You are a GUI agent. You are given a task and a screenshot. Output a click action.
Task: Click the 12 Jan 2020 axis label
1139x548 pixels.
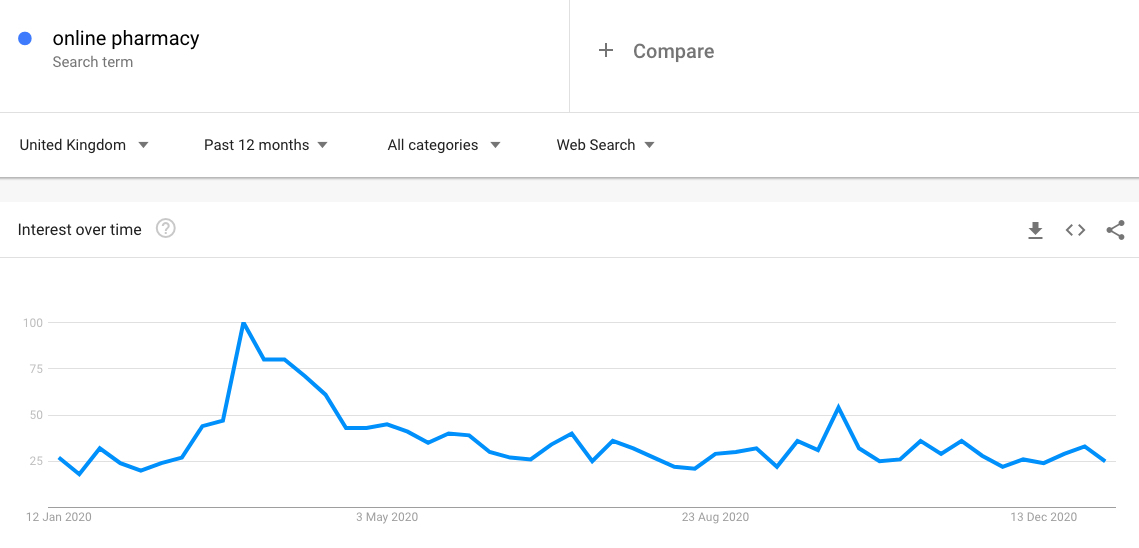click(x=60, y=517)
